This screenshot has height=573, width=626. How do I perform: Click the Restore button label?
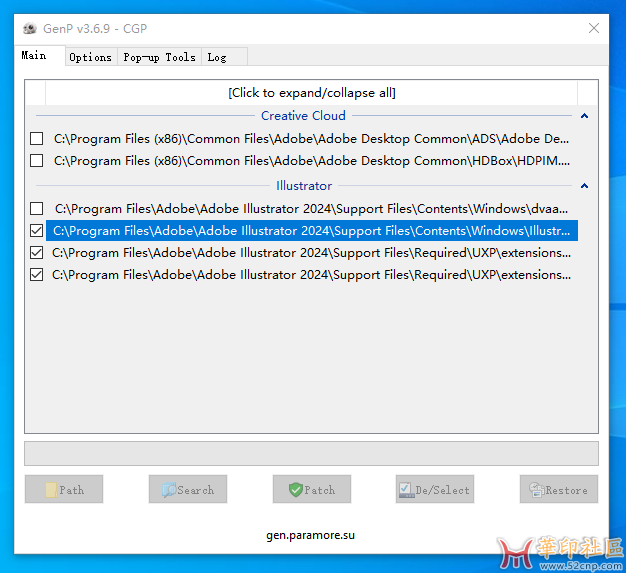[x=567, y=490]
